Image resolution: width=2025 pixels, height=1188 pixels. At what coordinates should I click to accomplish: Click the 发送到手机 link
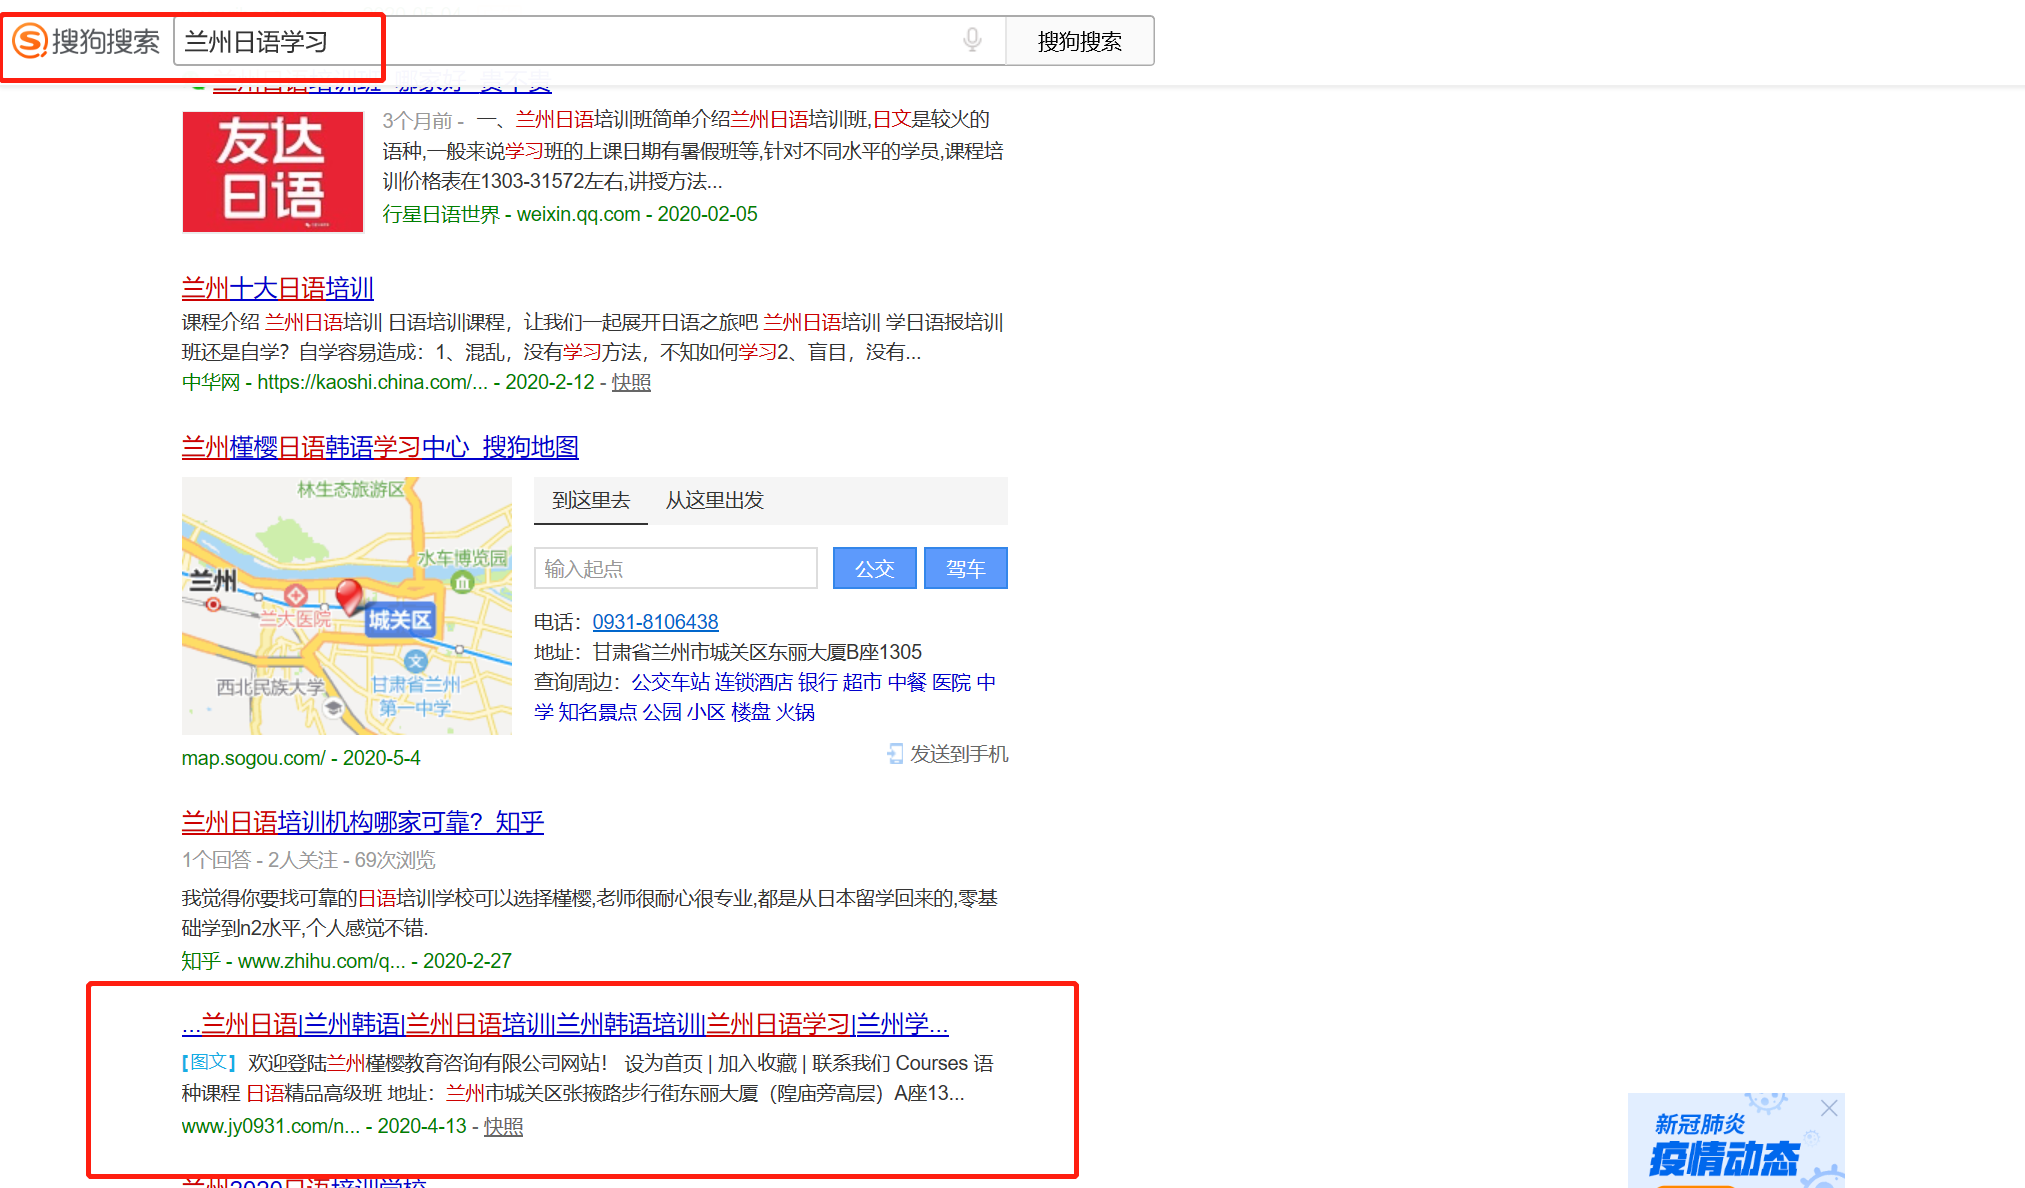(959, 754)
